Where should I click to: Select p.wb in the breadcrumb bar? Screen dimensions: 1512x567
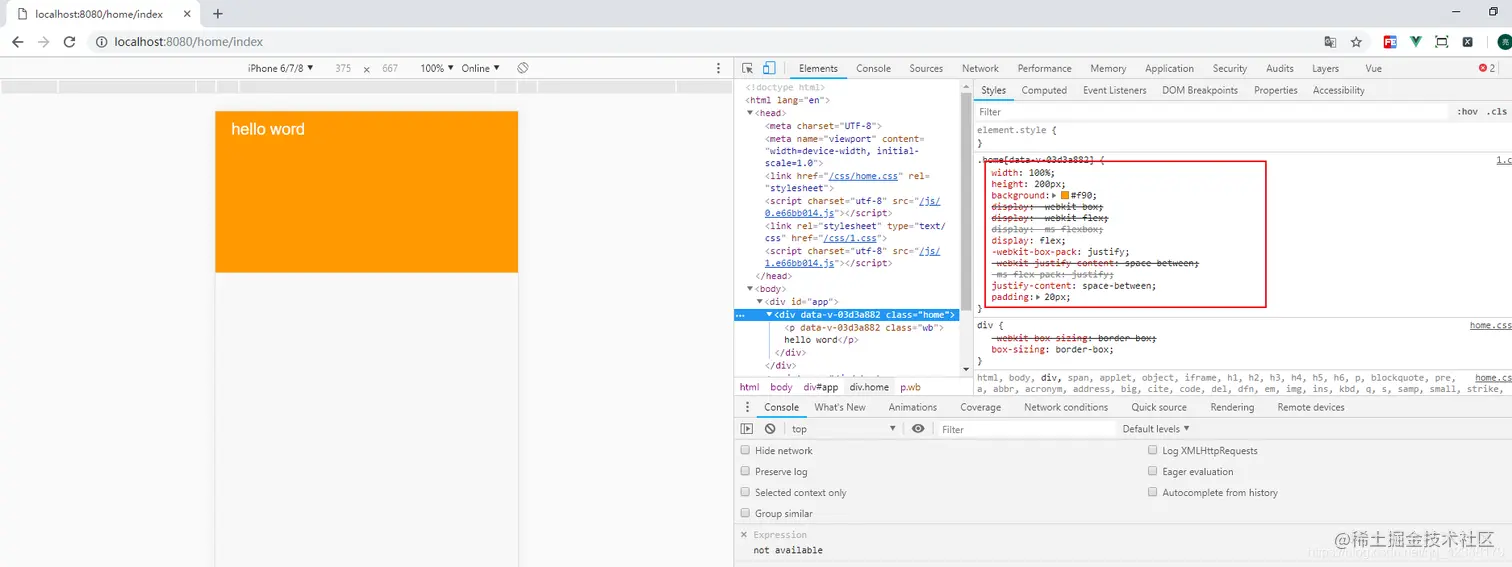click(x=910, y=387)
